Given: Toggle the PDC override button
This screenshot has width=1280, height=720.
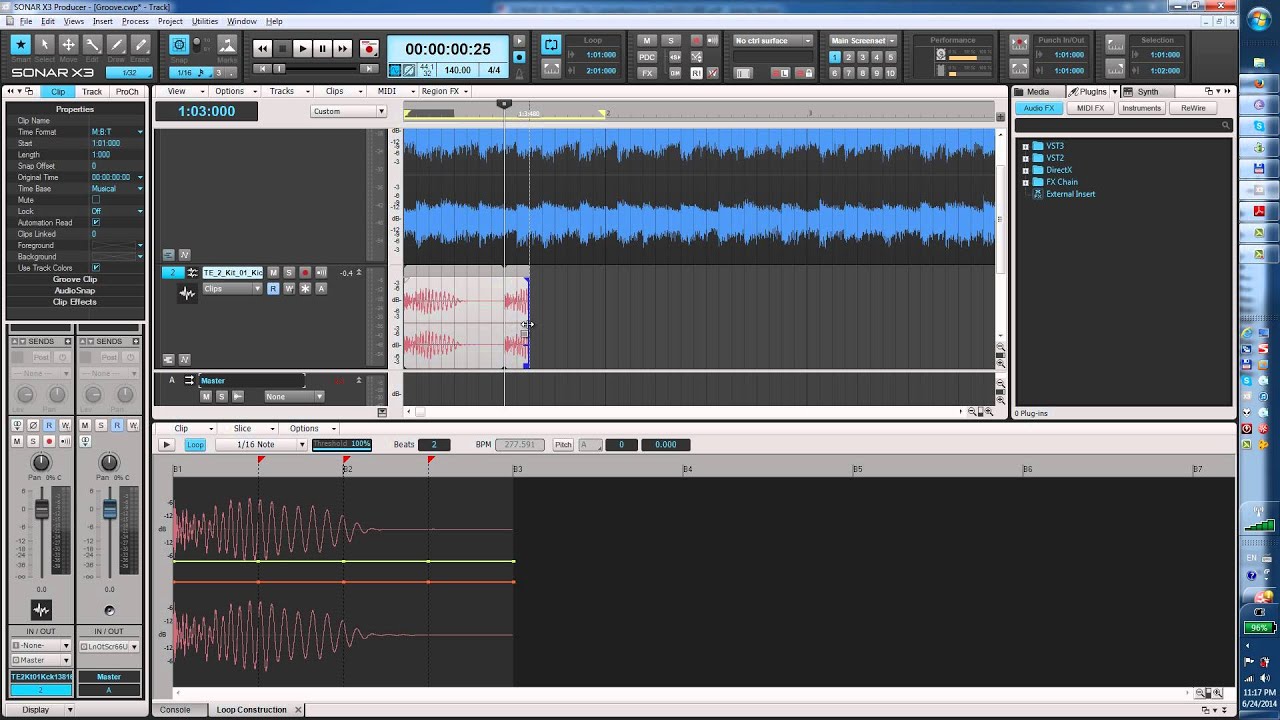Looking at the screenshot, I should 647,57.
